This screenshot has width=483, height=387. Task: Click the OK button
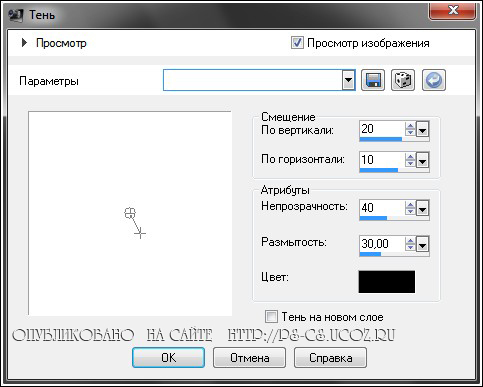point(168,358)
